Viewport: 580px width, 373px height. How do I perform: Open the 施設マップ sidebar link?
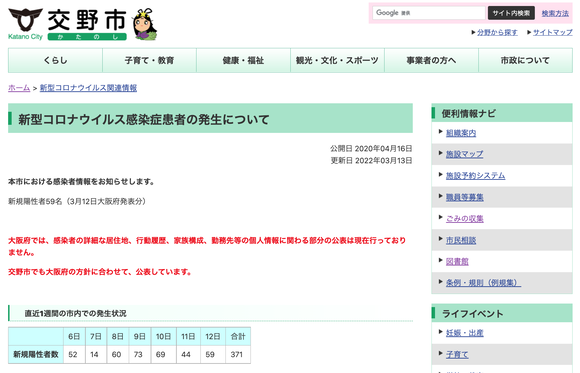point(464,154)
